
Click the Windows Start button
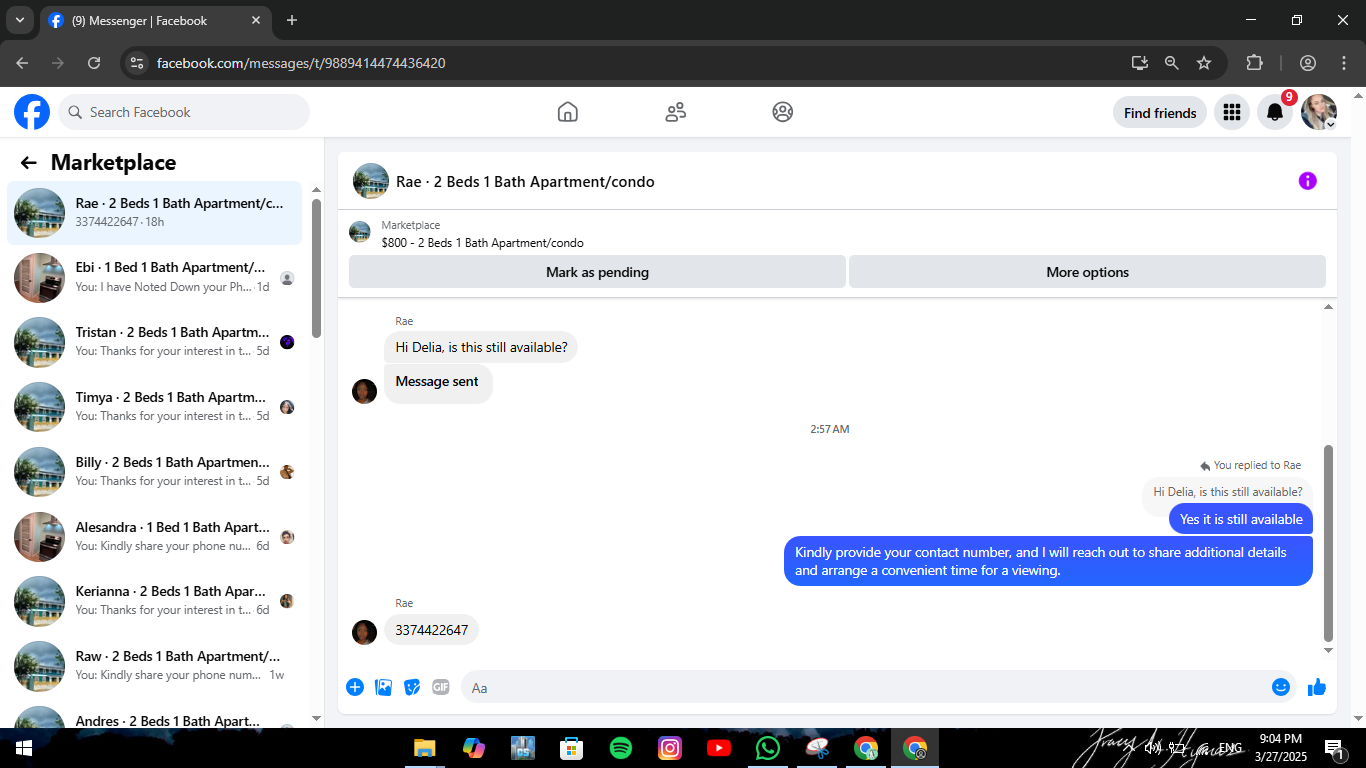(x=23, y=748)
